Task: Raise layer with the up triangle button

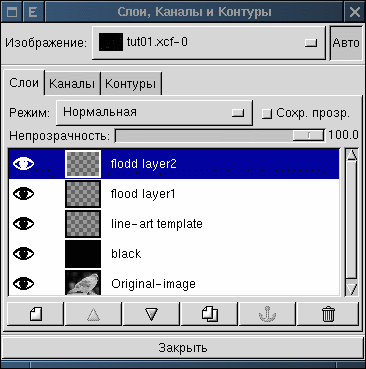Action: (93, 314)
